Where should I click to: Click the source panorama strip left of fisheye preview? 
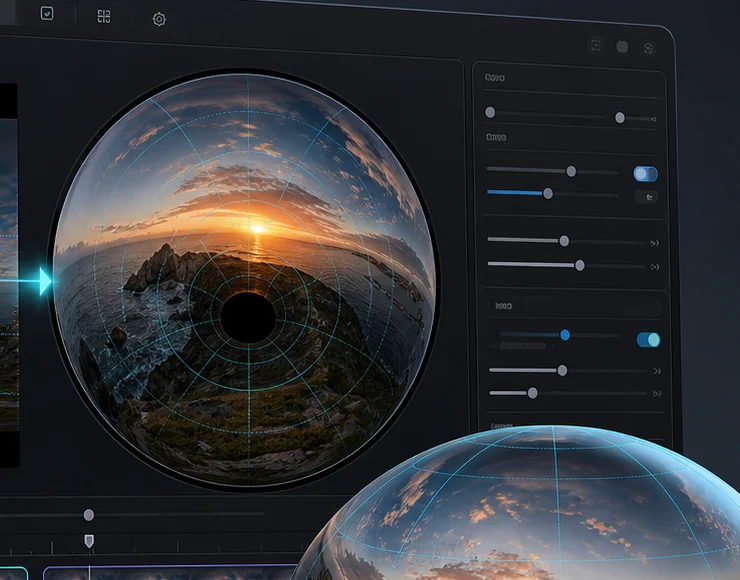[9, 275]
